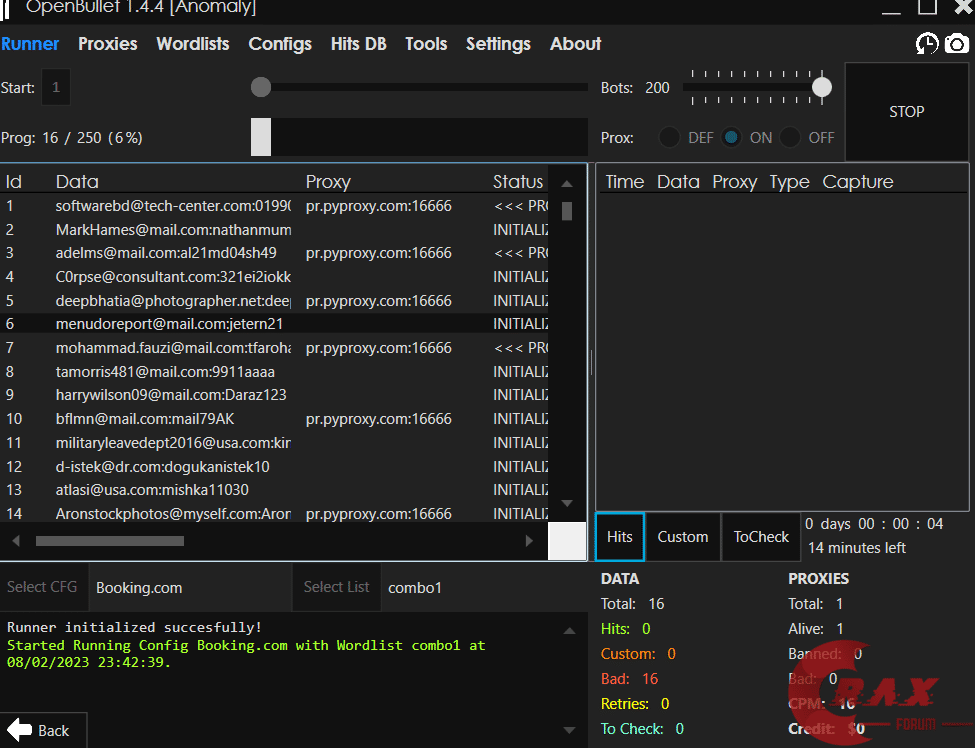Click the Back arrow icon
This screenshot has width=975, height=748.
pos(19,730)
